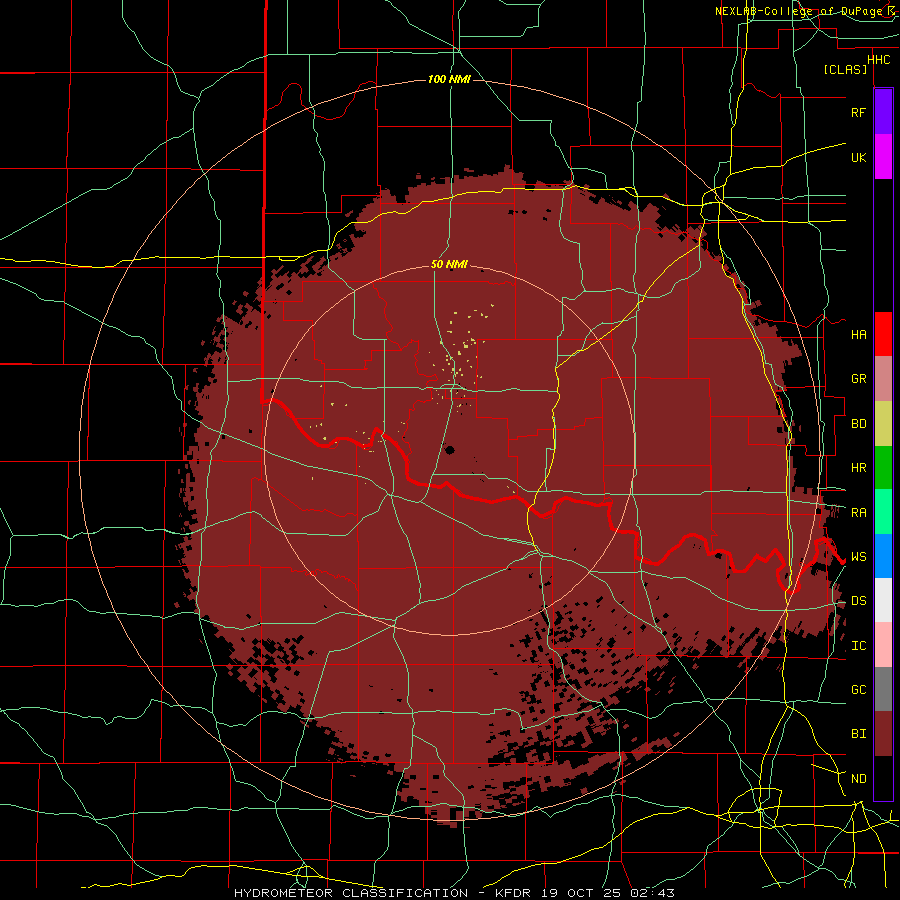The image size is (900, 900).
Task: Pick the olive-yellow BD legend swatch
Action: click(x=883, y=423)
